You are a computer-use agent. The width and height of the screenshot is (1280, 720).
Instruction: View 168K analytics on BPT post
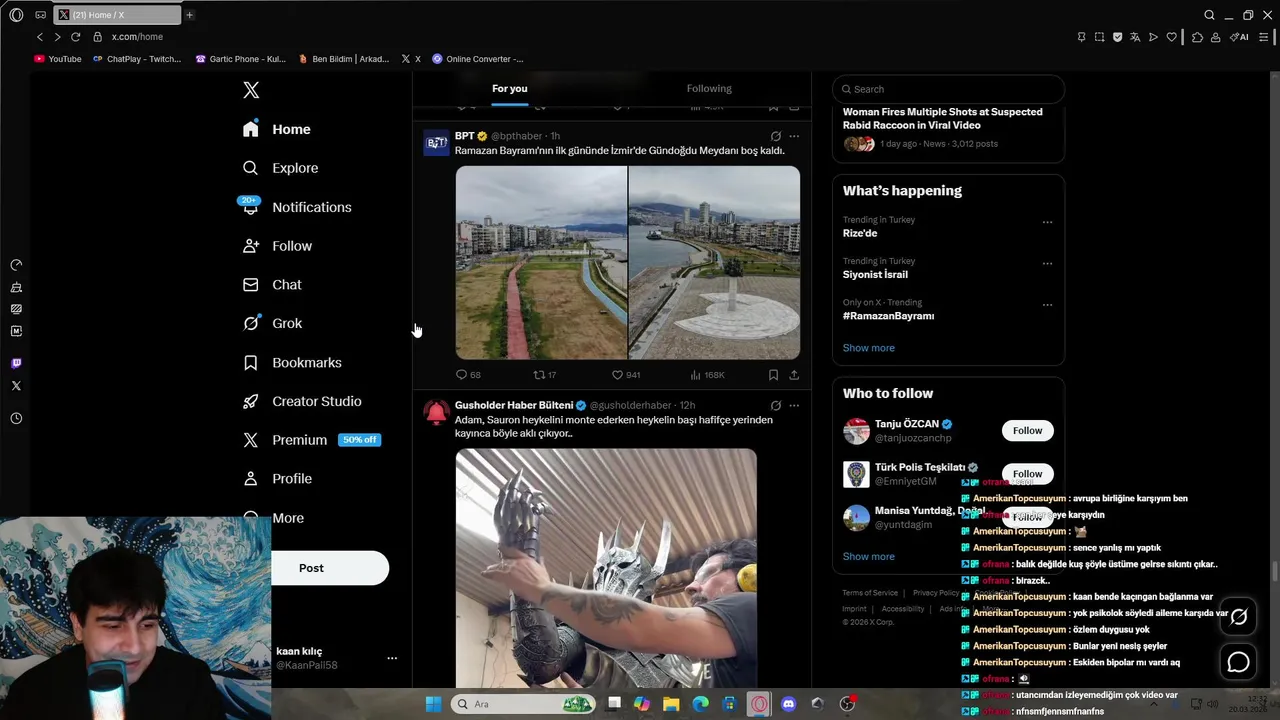click(707, 375)
